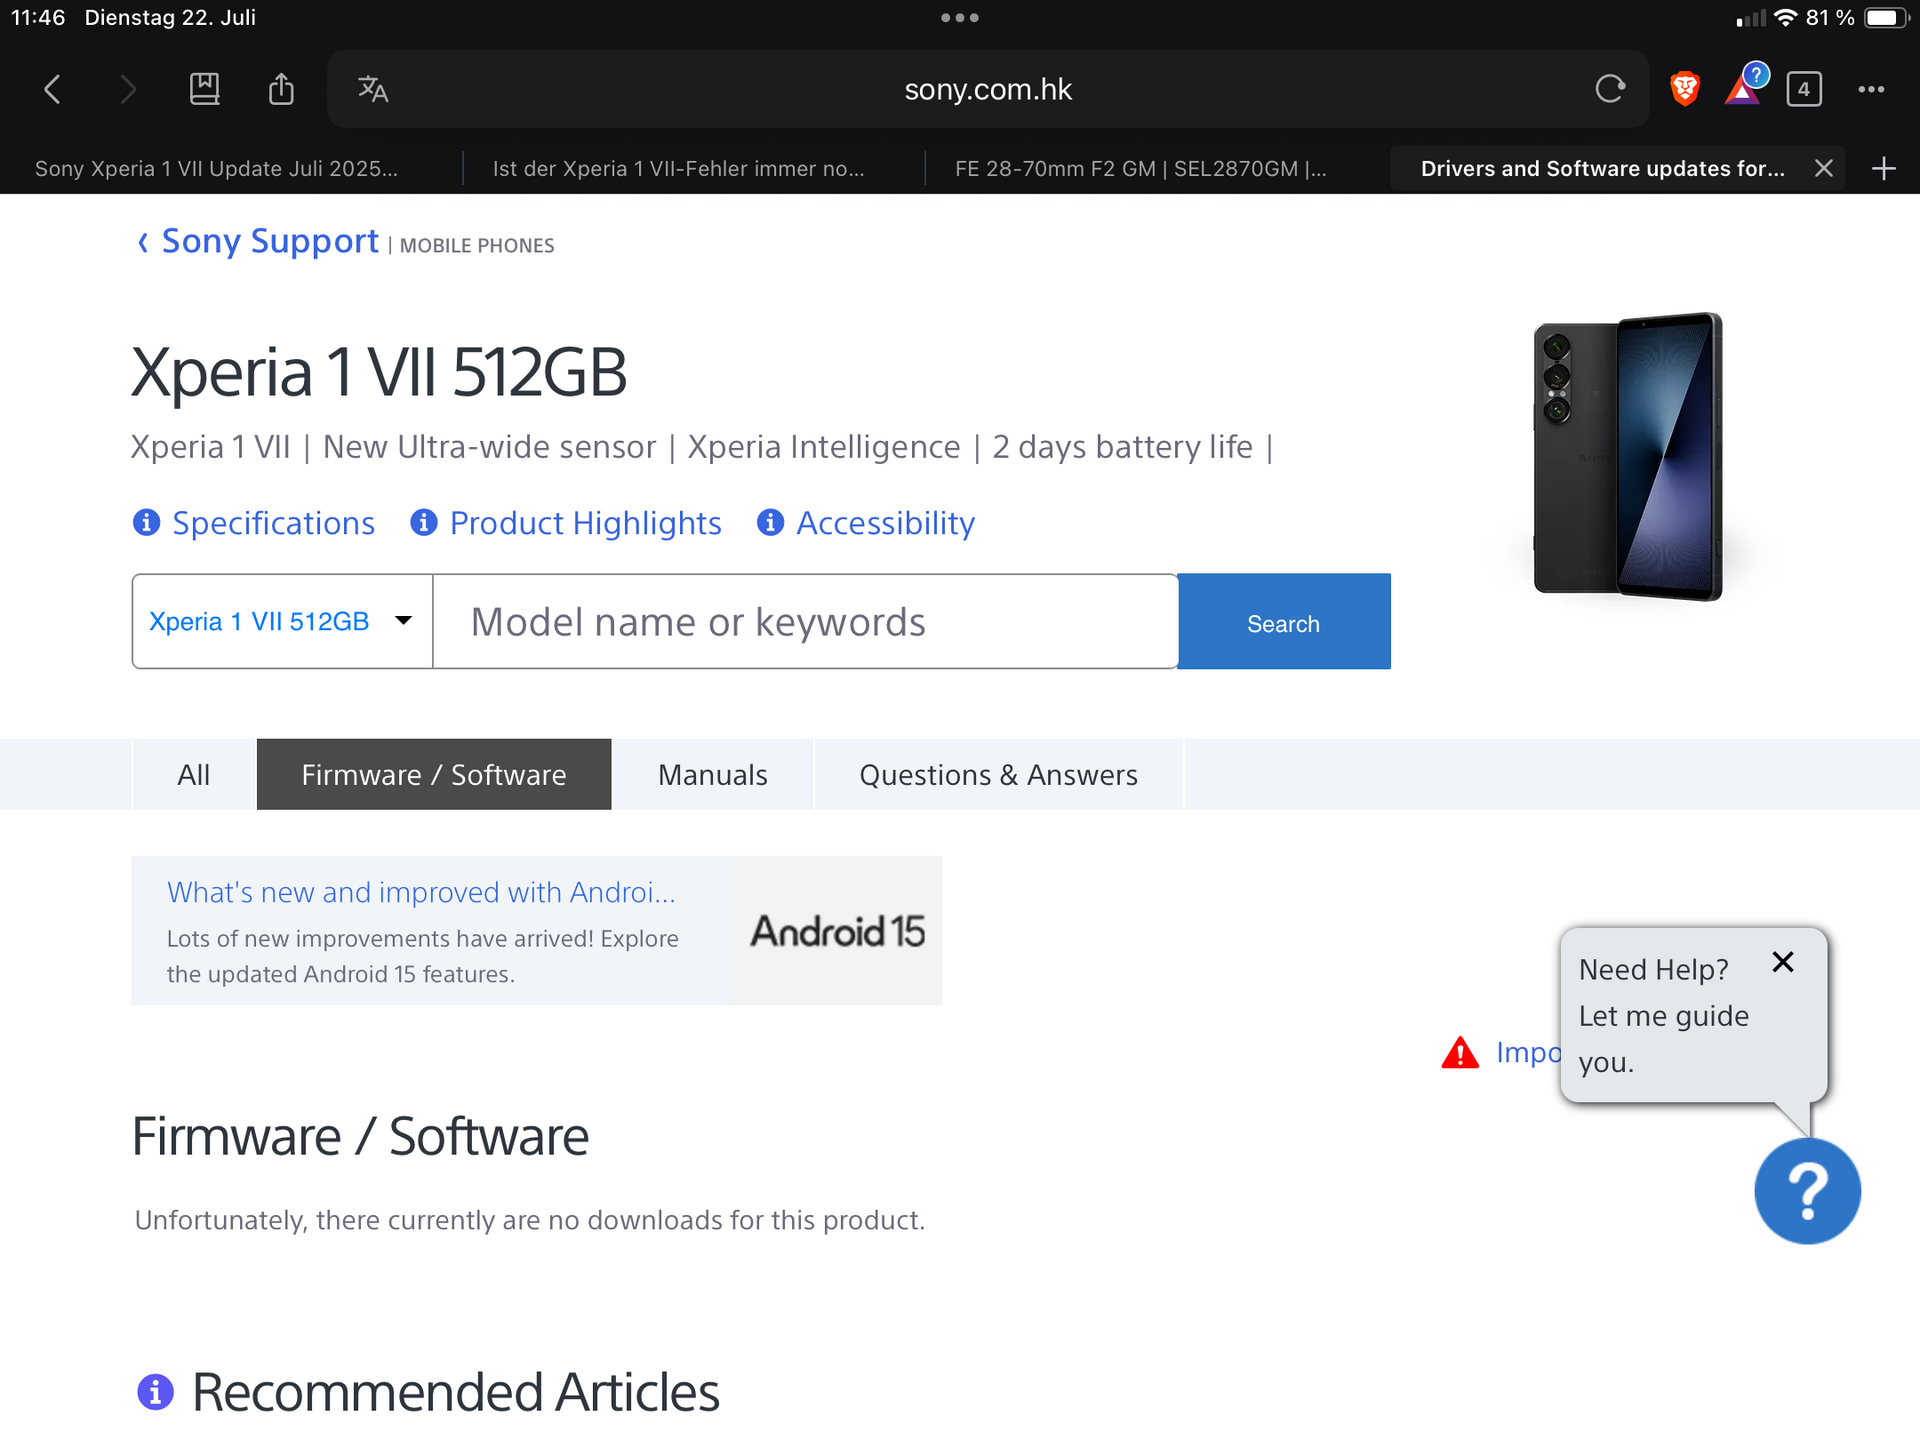Viewport: 1920px width, 1440px height.
Task: Dismiss the Need Help popup with X
Action: (x=1783, y=962)
